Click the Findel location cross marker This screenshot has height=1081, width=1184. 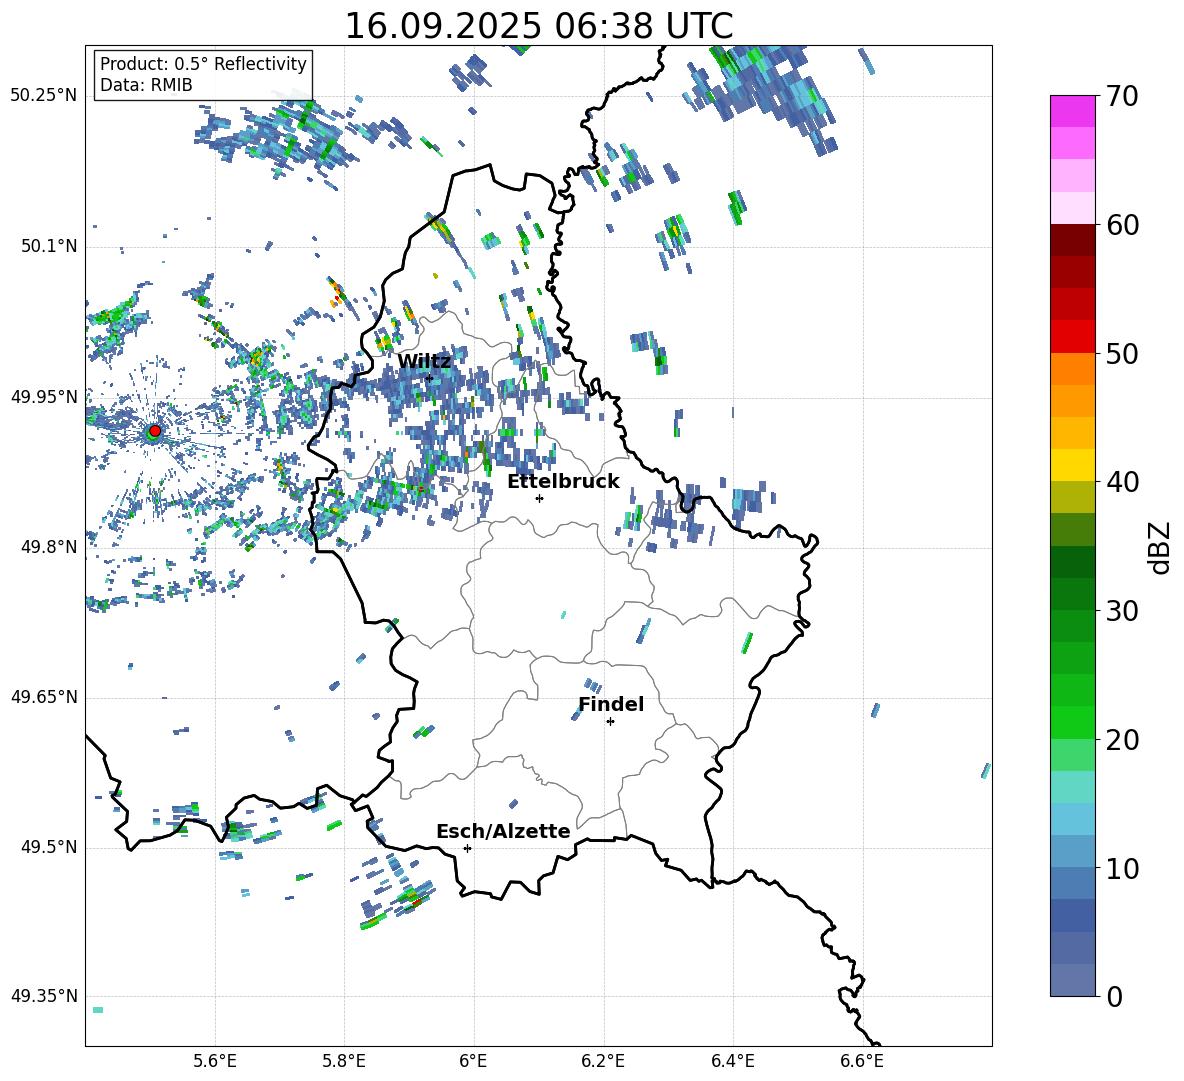610,722
